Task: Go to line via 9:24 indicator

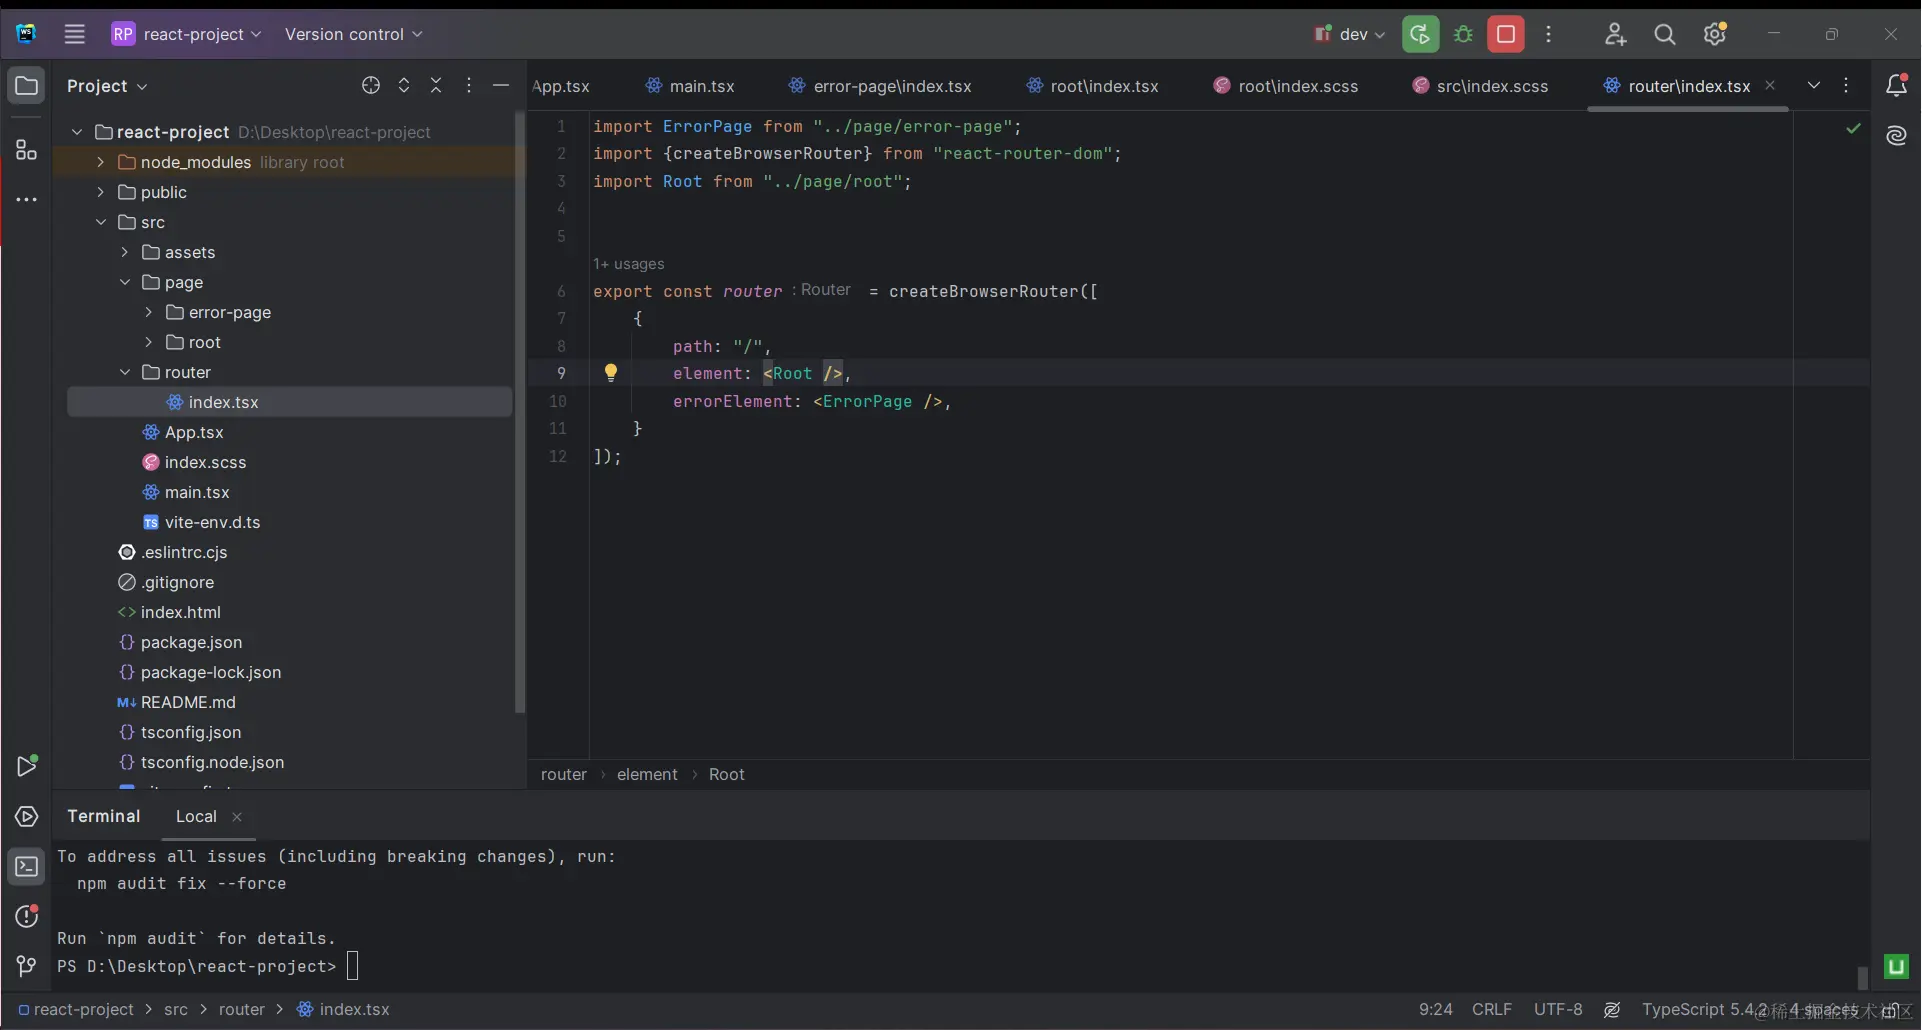Action: (x=1436, y=1010)
